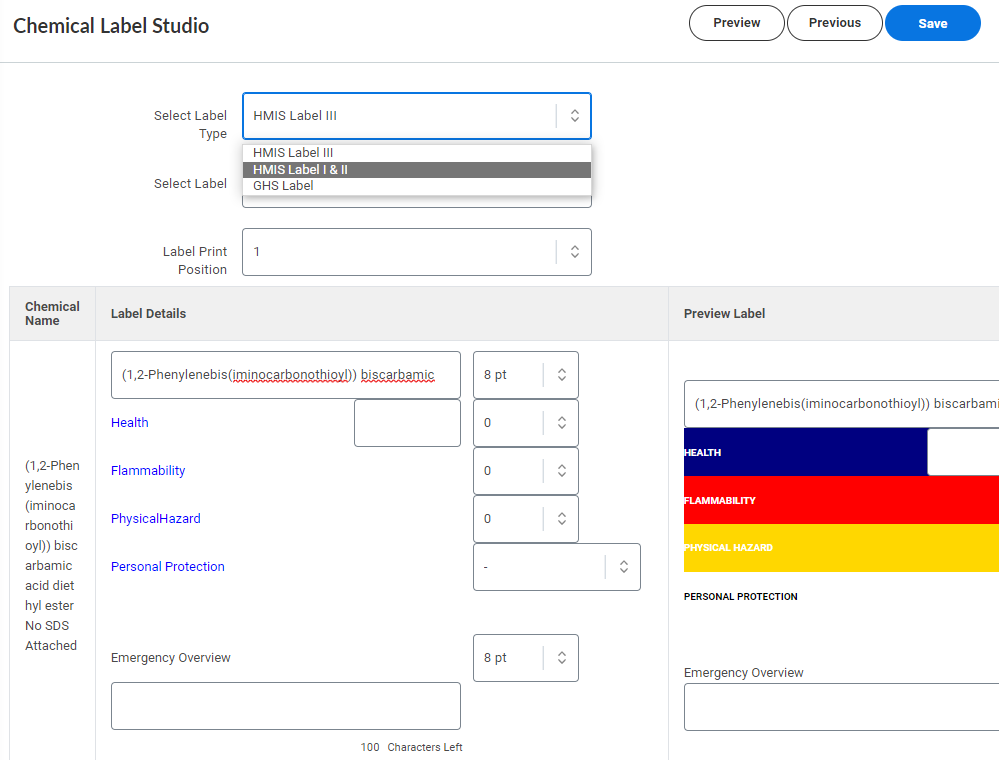This screenshot has width=999, height=760.
Task: Click the Health text input box
Action: coord(407,423)
